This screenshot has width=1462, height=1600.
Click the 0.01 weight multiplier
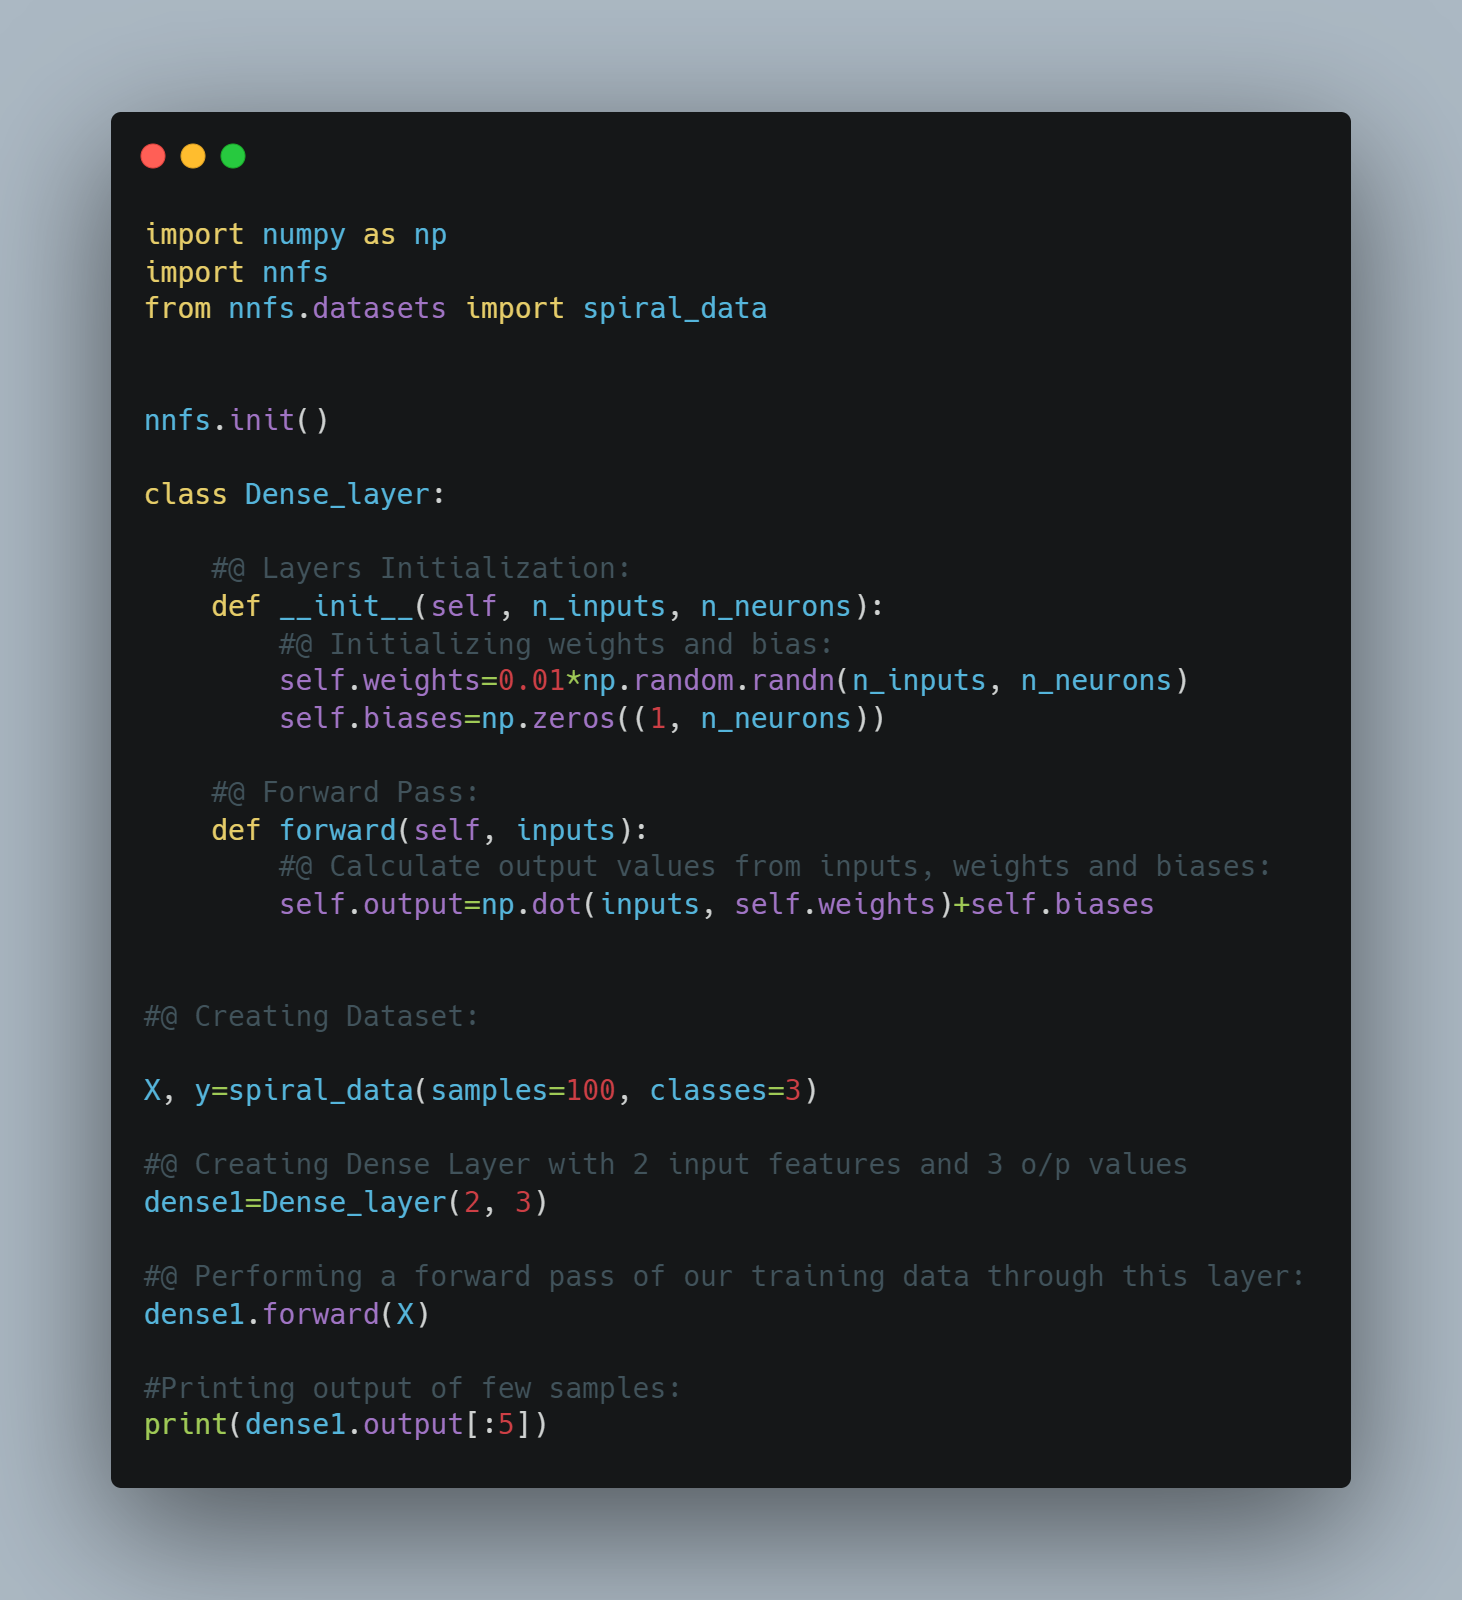[x=532, y=680]
